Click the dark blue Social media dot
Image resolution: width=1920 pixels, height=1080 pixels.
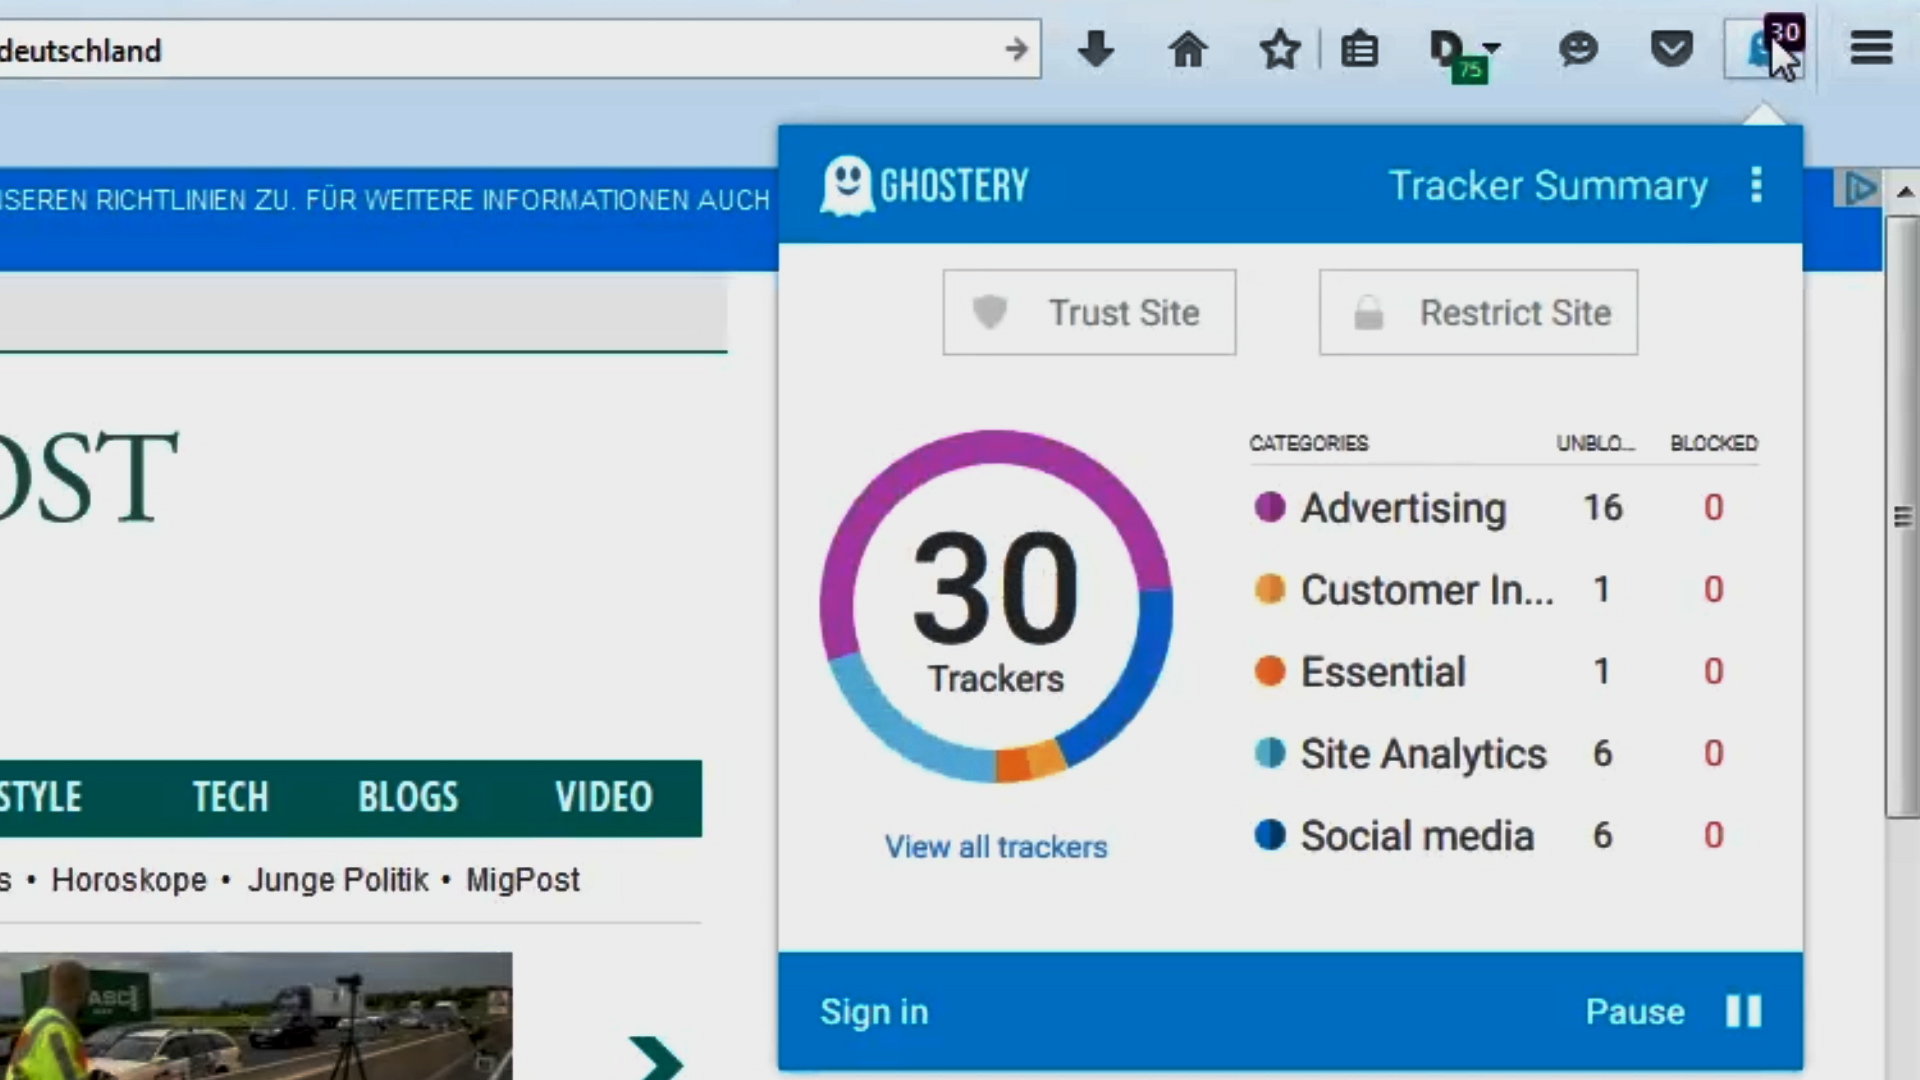click(x=1270, y=835)
